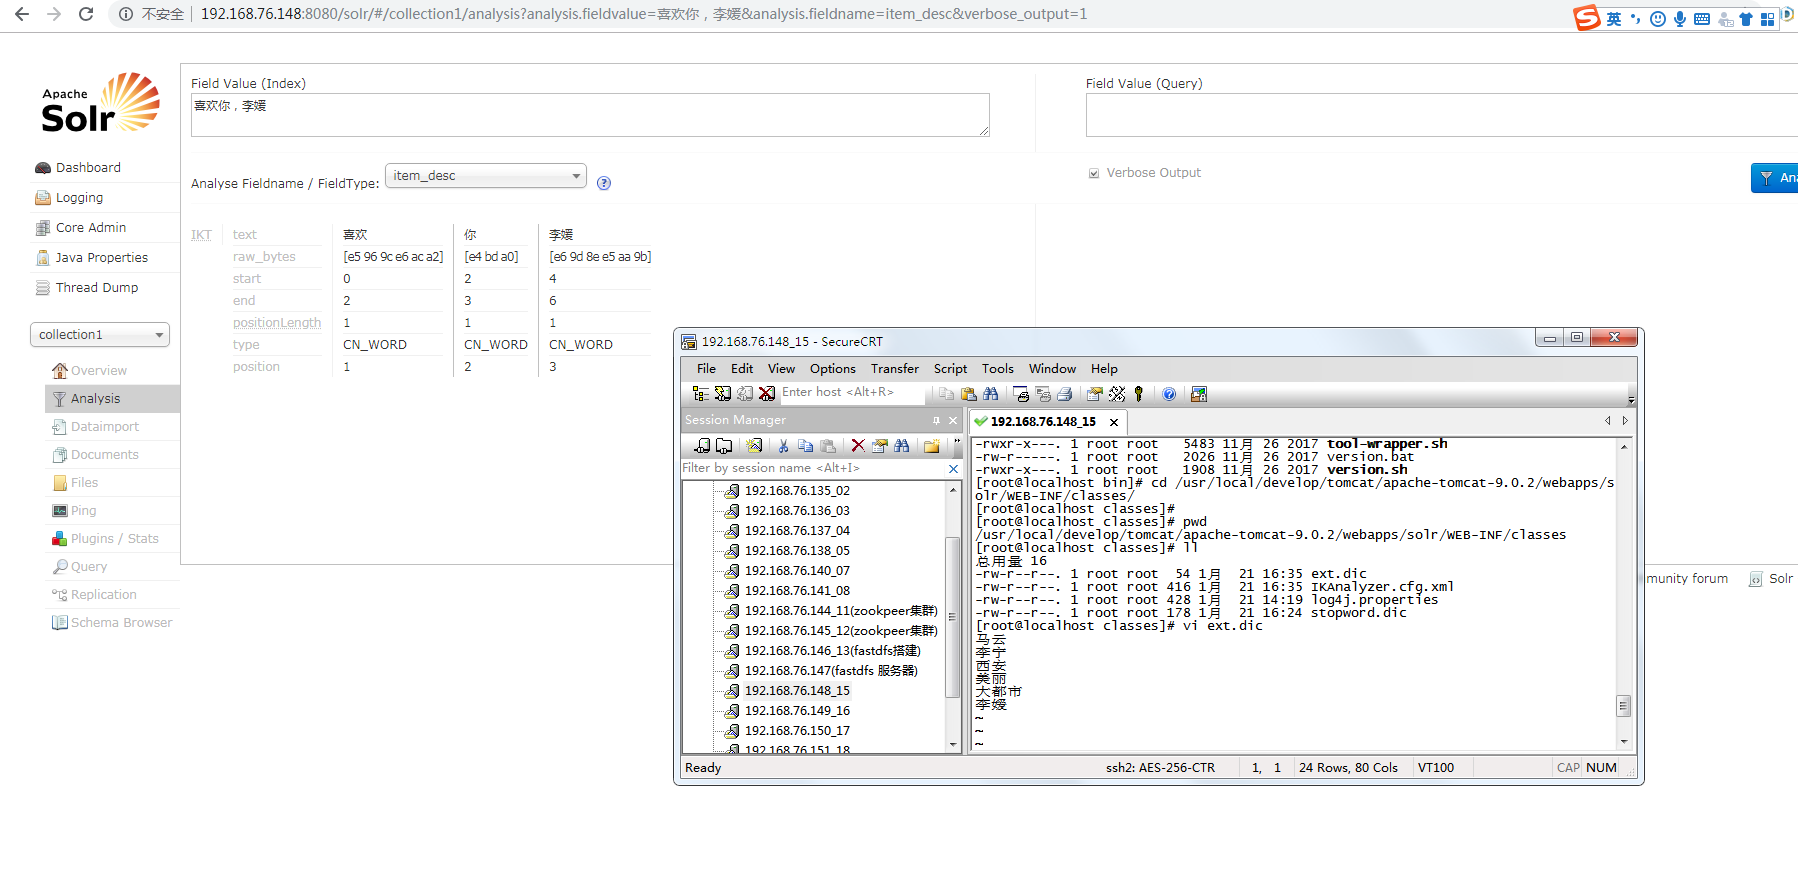Open Solr Logging page
Image resolution: width=1798 pixels, height=880 pixels.
click(x=79, y=197)
